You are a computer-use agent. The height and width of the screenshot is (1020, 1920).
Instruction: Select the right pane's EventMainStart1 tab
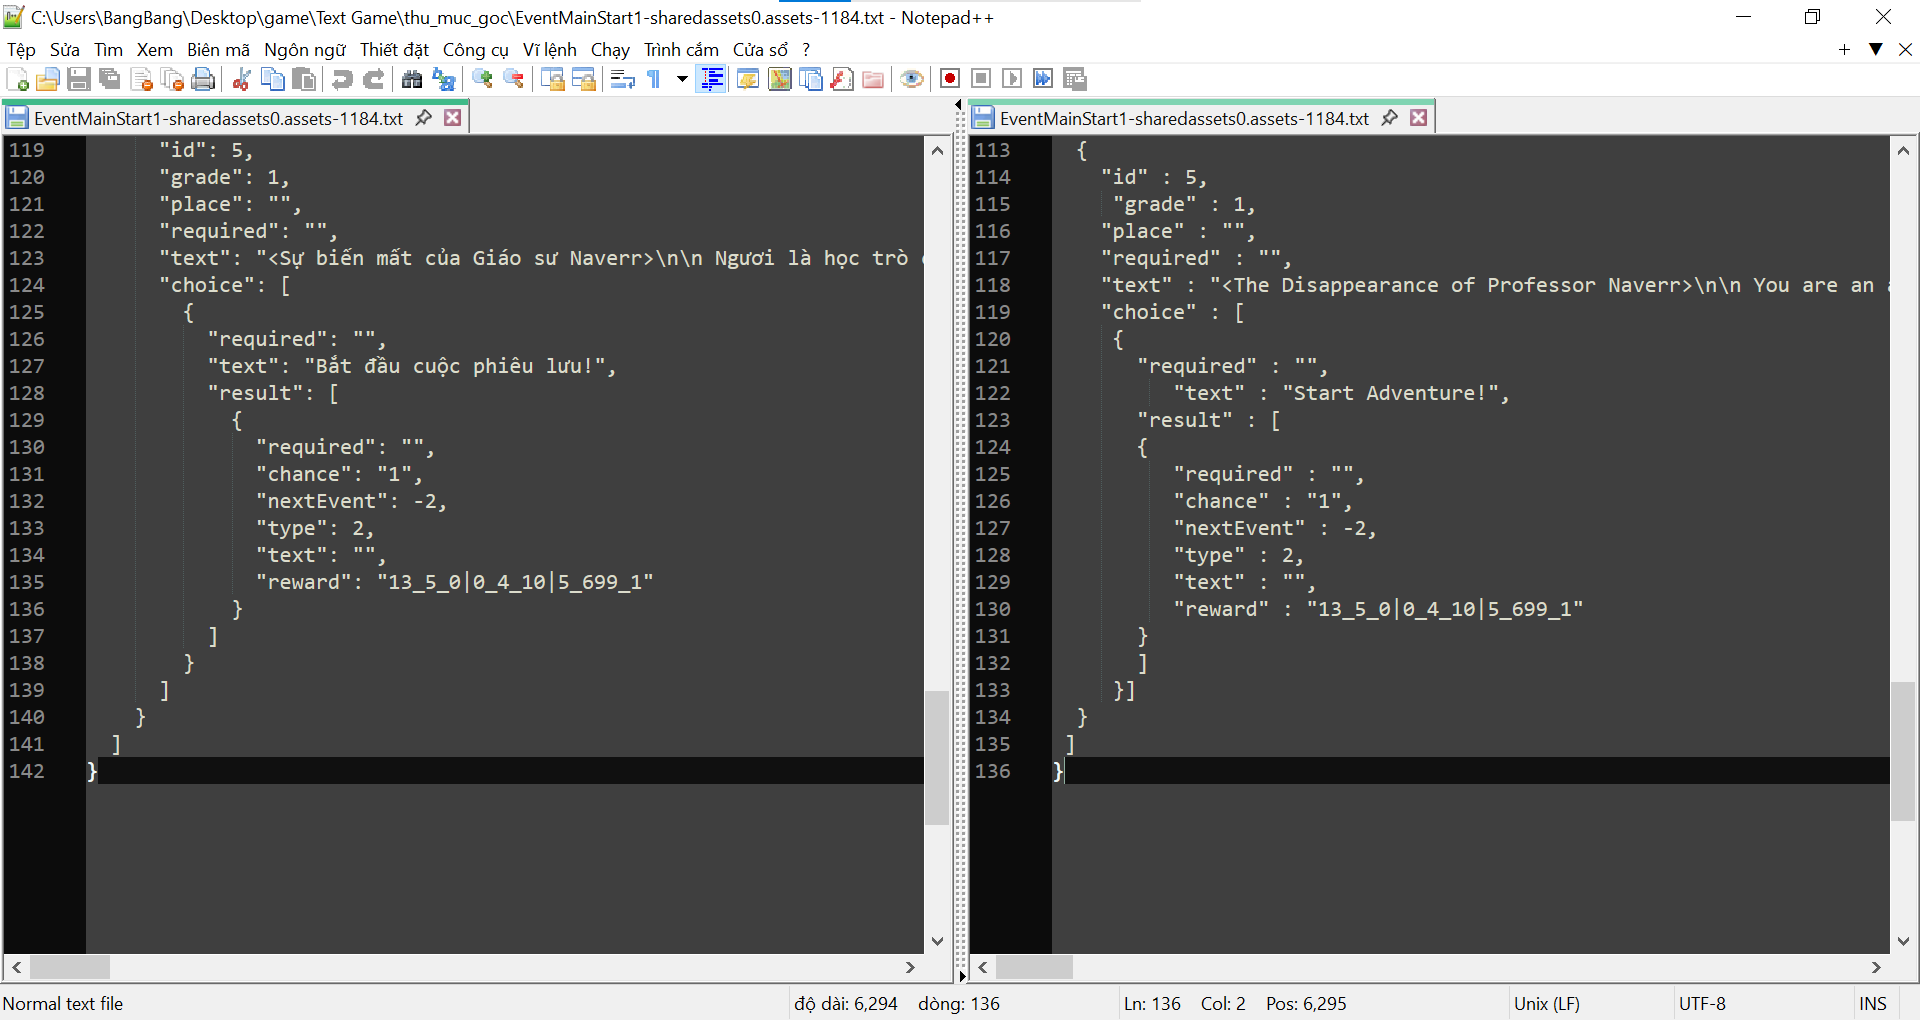click(1184, 118)
